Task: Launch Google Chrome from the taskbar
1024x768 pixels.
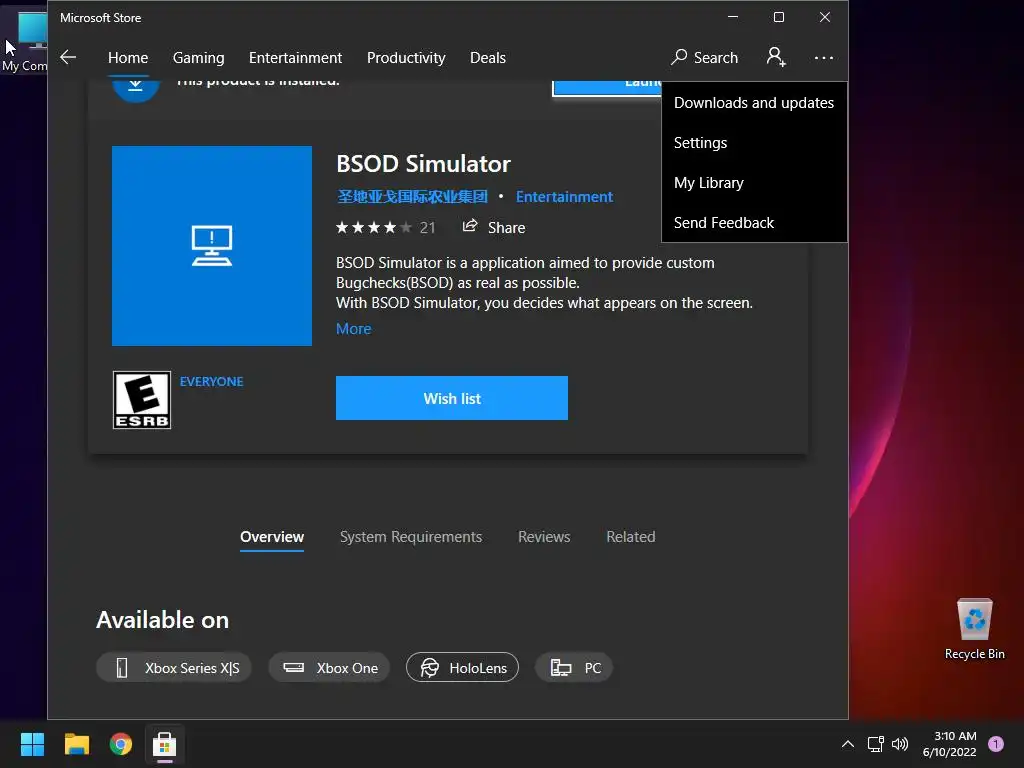Action: (121, 744)
